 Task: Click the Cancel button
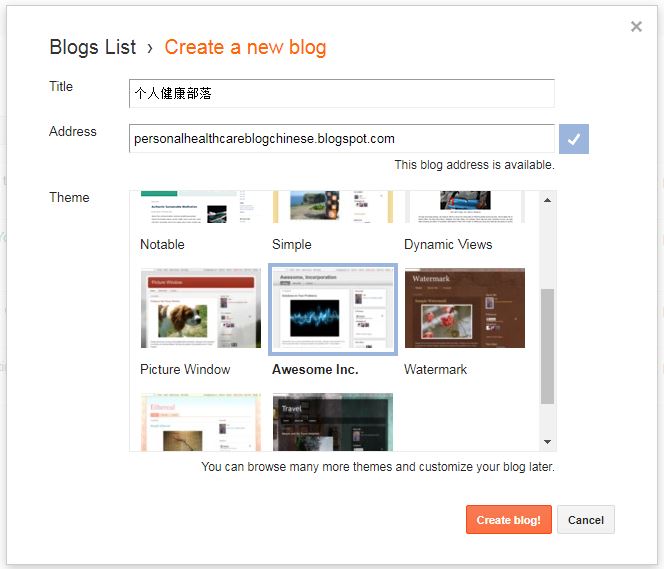pyautogui.click(x=586, y=519)
